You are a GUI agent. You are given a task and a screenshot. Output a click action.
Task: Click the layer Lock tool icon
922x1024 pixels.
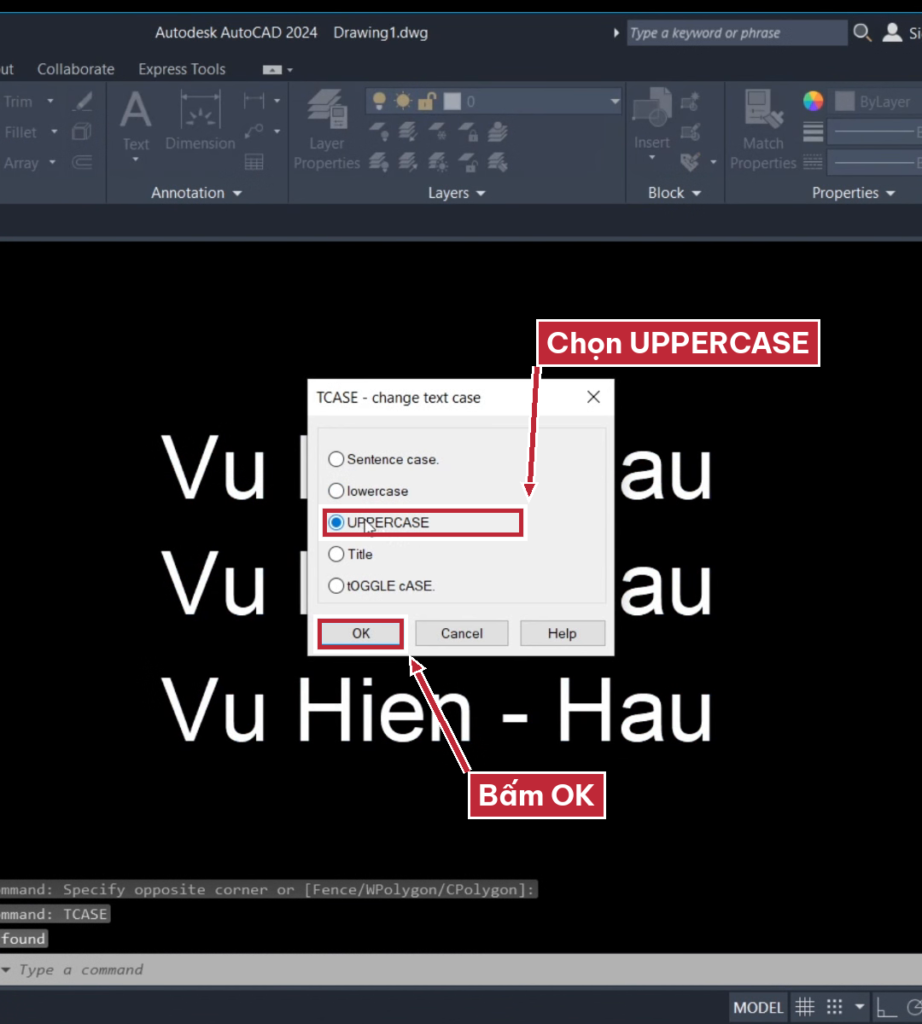coord(468,131)
